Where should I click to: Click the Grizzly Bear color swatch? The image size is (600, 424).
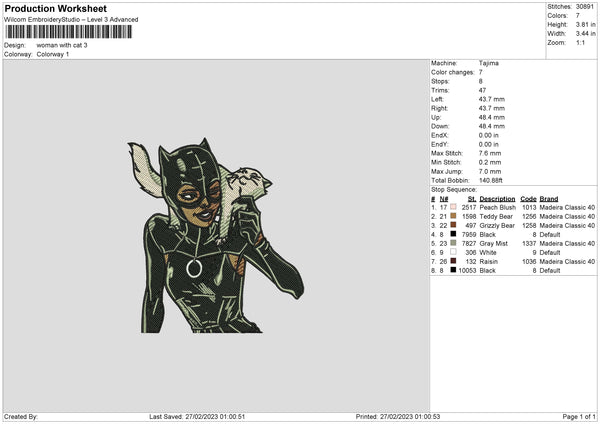pos(453,225)
